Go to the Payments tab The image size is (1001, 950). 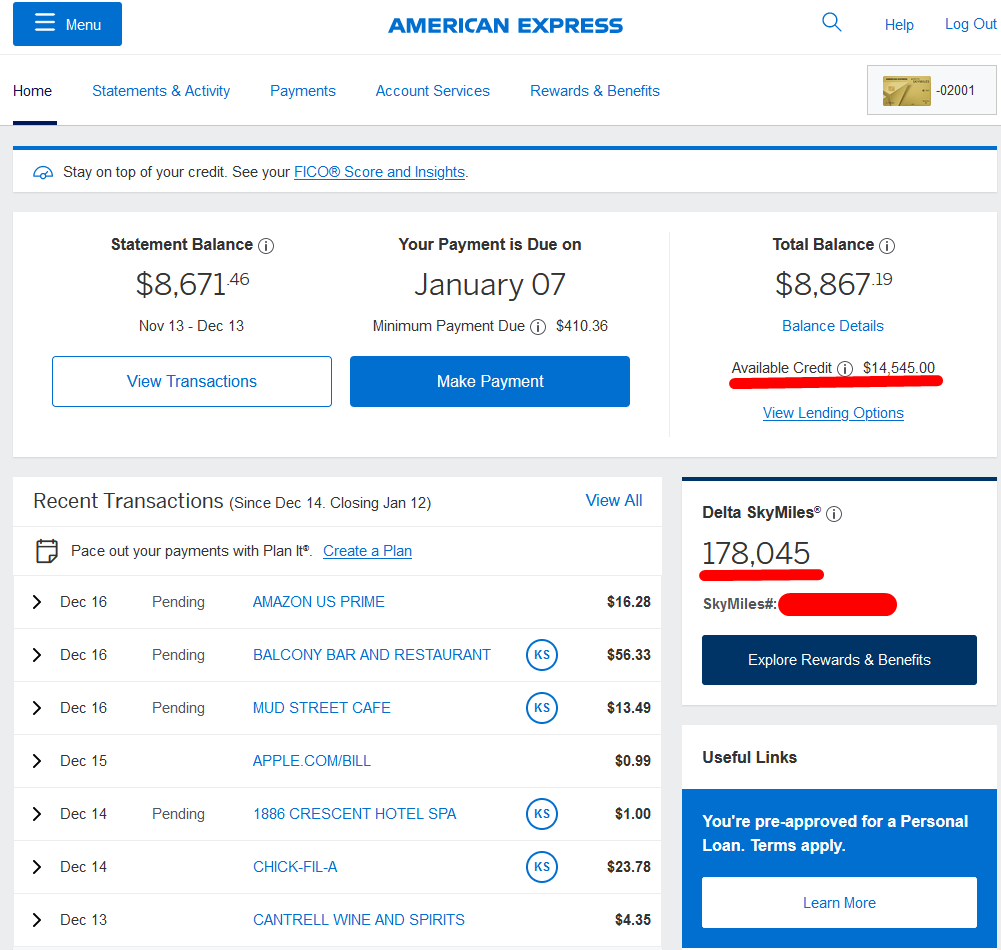tap(303, 91)
